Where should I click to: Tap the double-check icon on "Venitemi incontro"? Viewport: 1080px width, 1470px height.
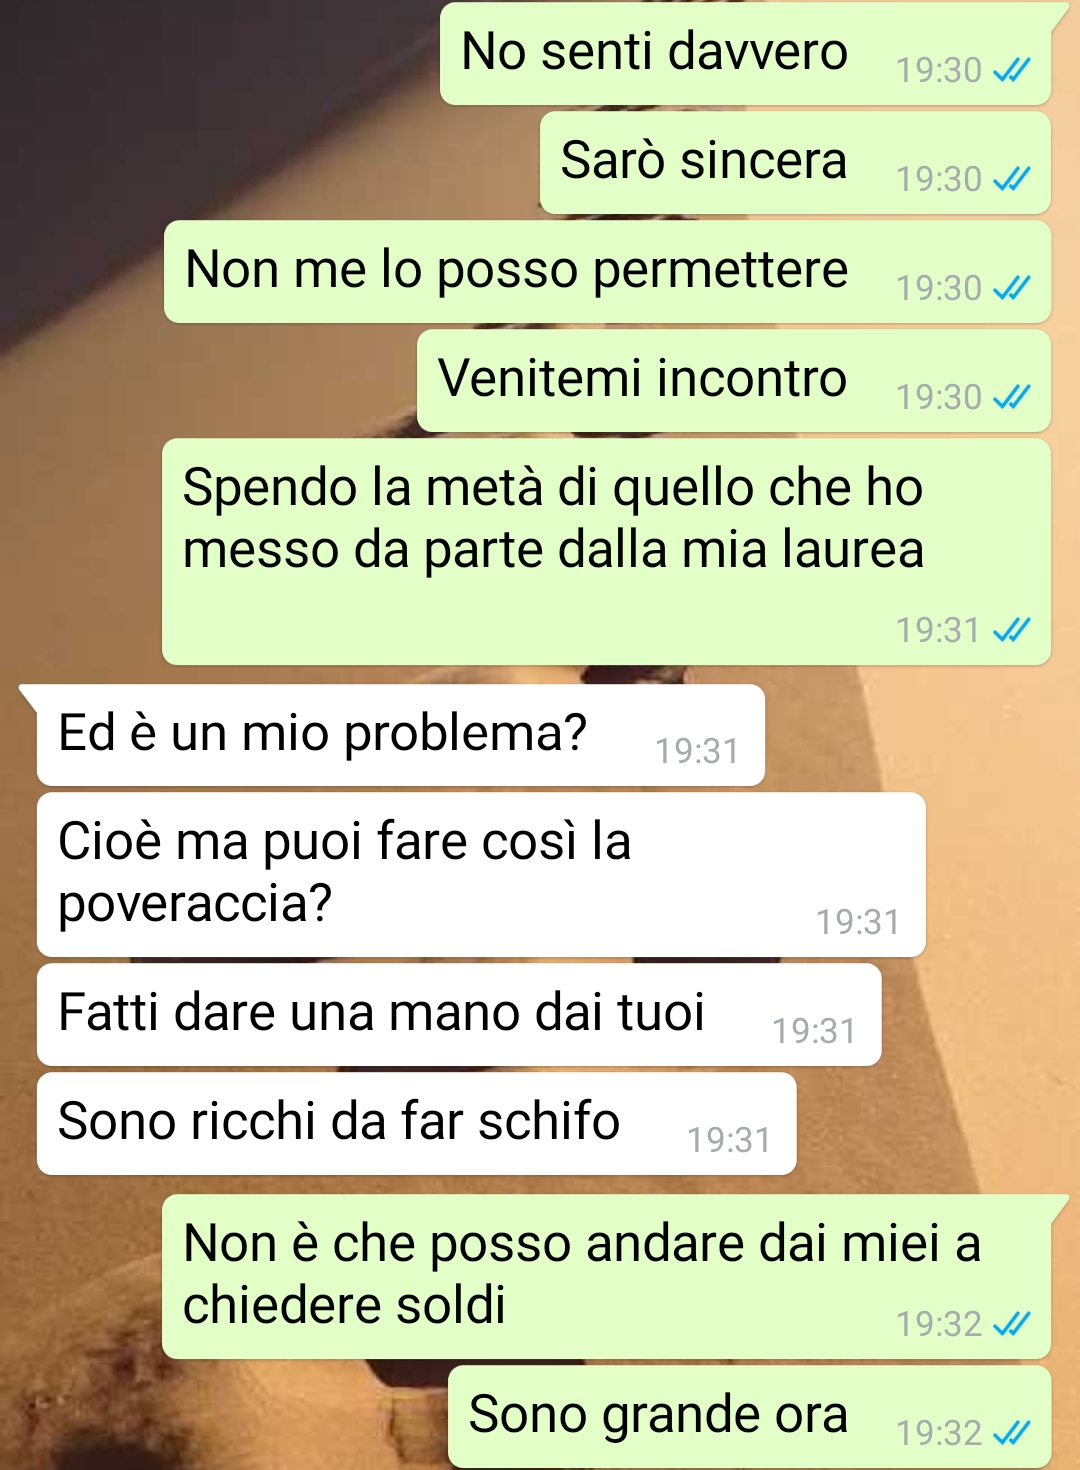tap(1011, 397)
